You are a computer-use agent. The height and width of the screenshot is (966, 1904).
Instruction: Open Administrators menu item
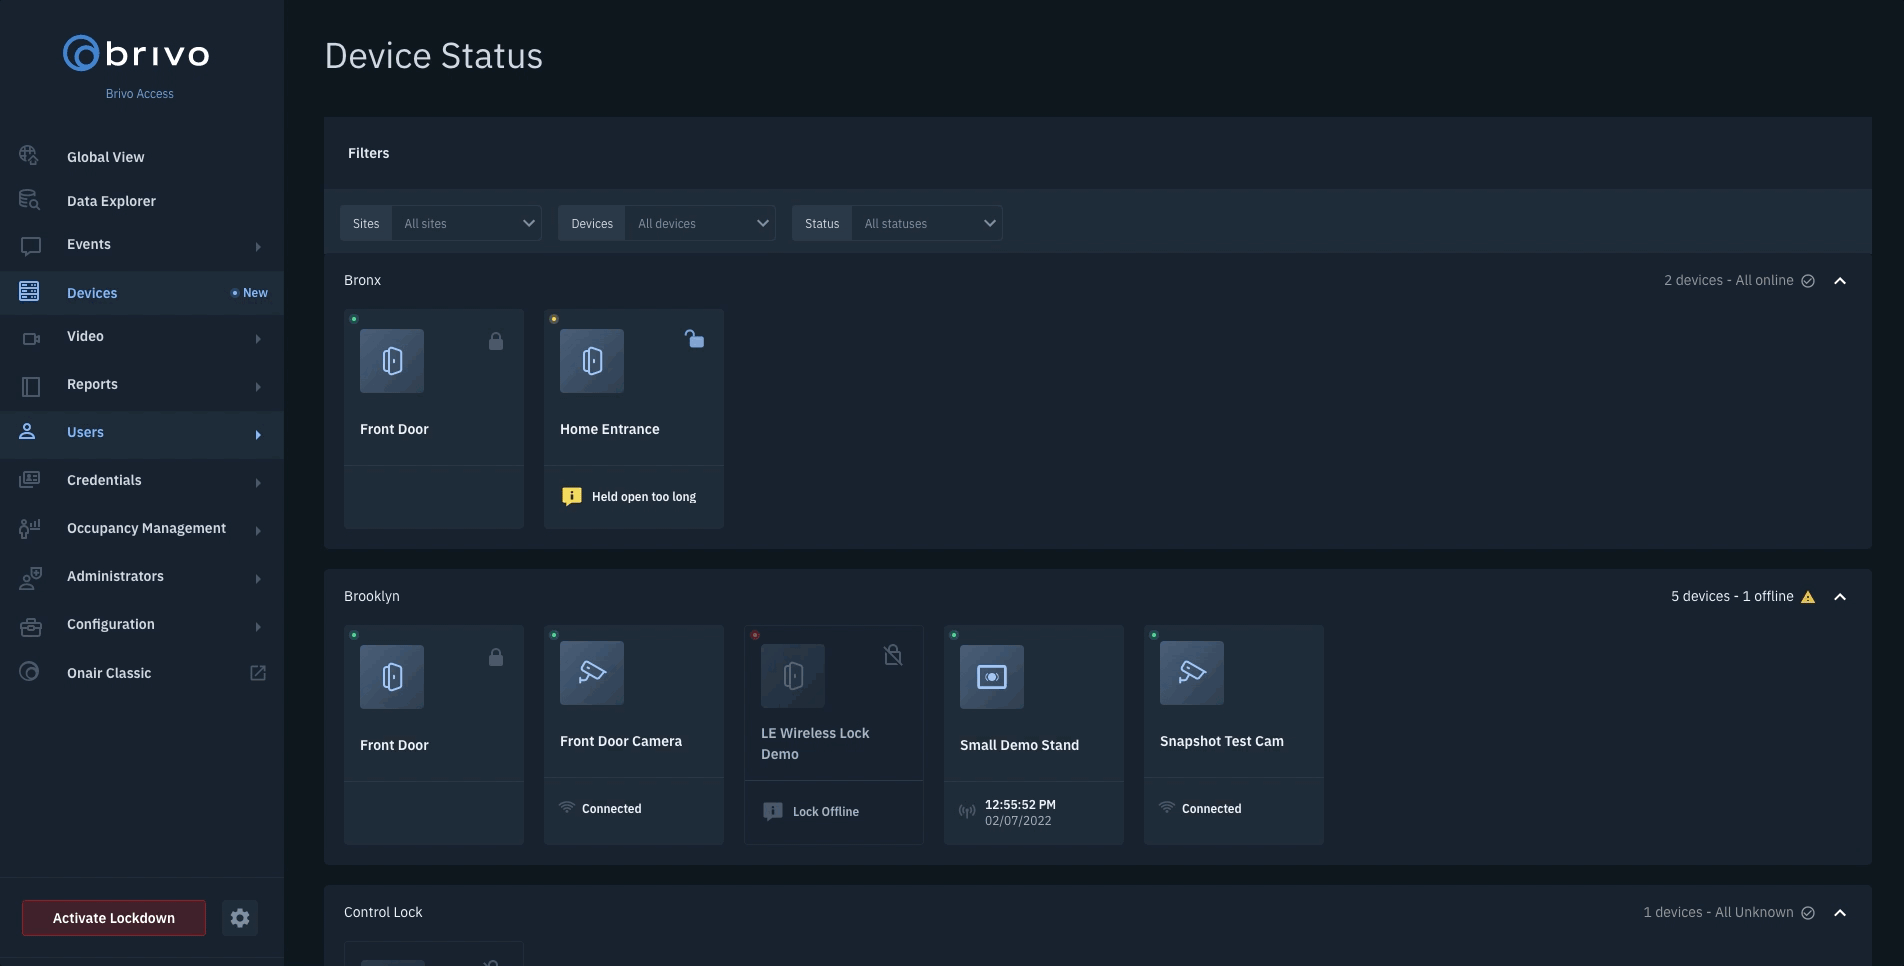(x=142, y=576)
